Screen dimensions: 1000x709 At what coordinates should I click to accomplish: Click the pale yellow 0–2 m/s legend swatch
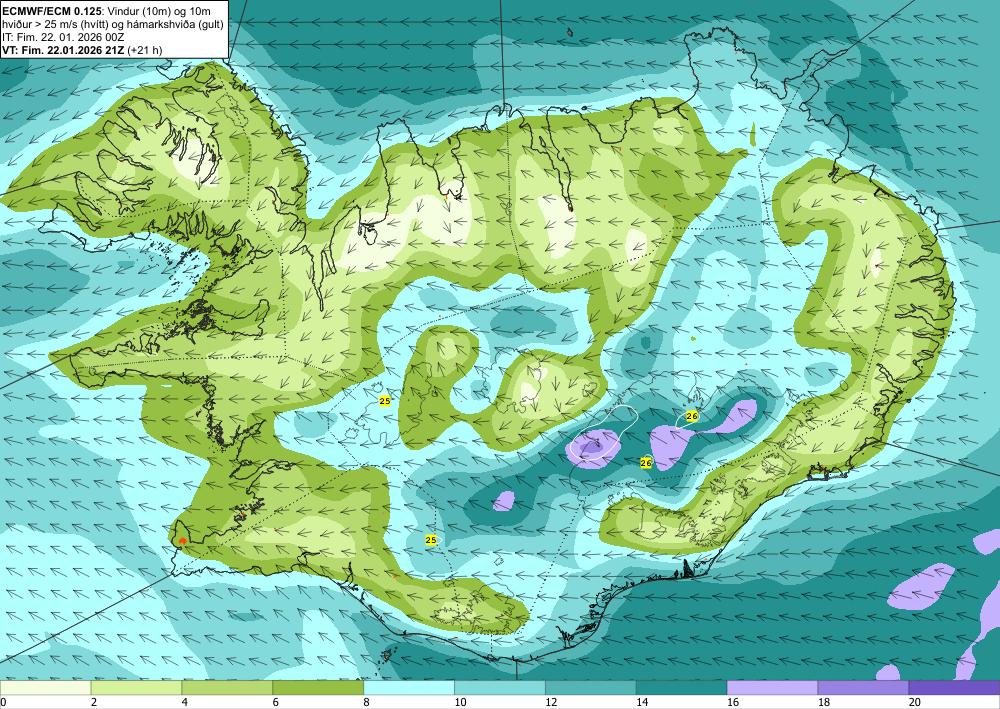pyautogui.click(x=45, y=688)
